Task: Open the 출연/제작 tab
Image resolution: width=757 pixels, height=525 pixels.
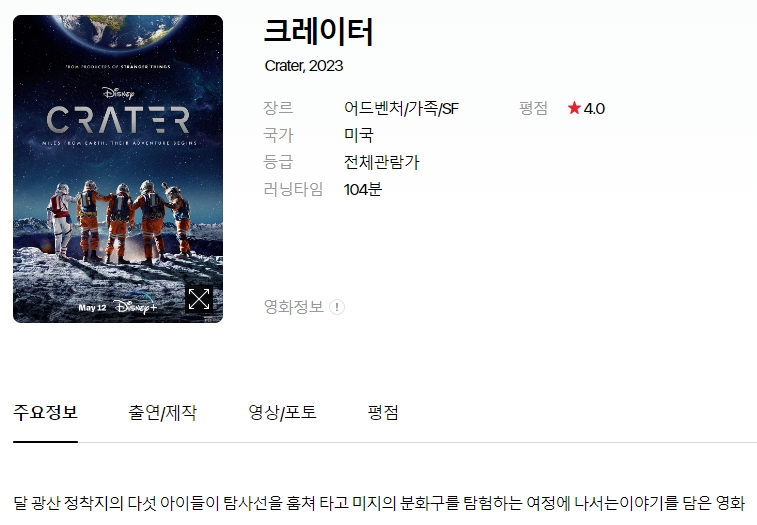Action: point(163,412)
